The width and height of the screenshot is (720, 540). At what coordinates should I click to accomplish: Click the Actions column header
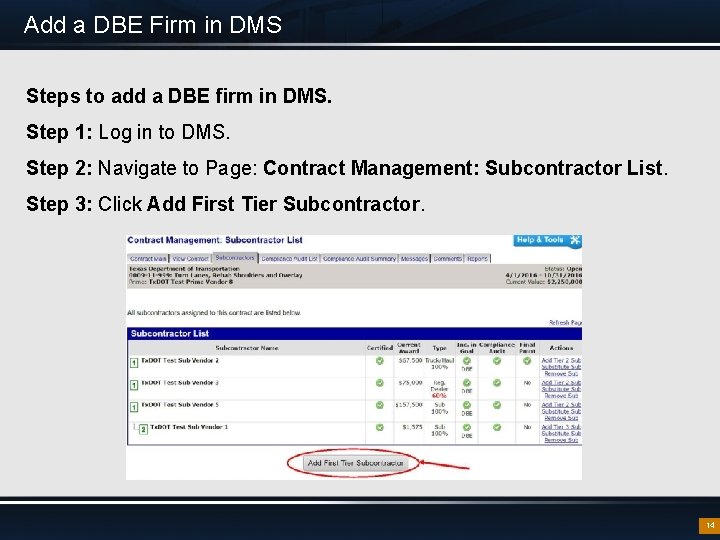coord(561,348)
